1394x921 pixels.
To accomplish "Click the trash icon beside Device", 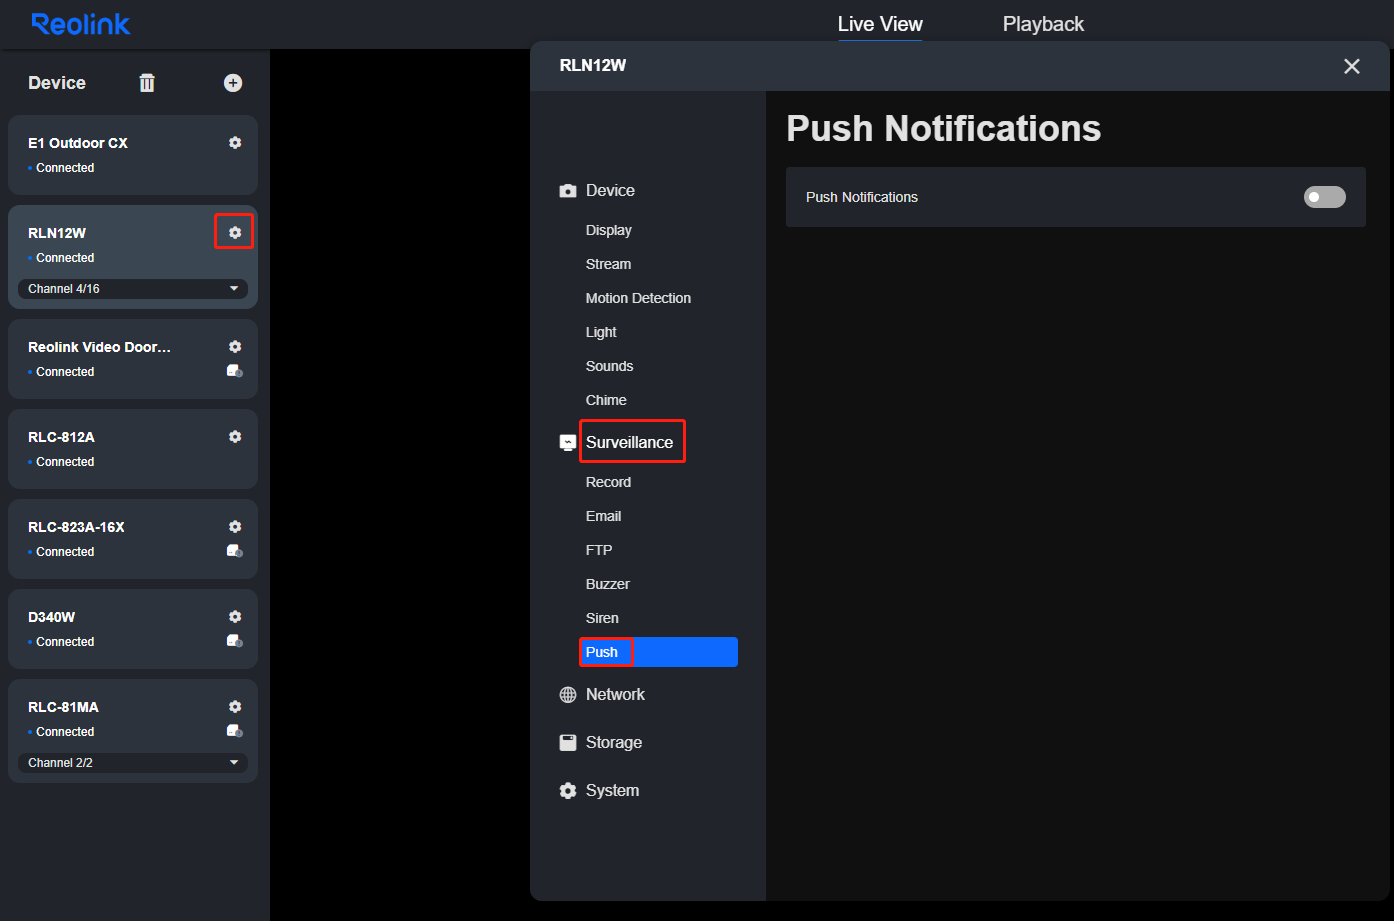I will 147,83.
